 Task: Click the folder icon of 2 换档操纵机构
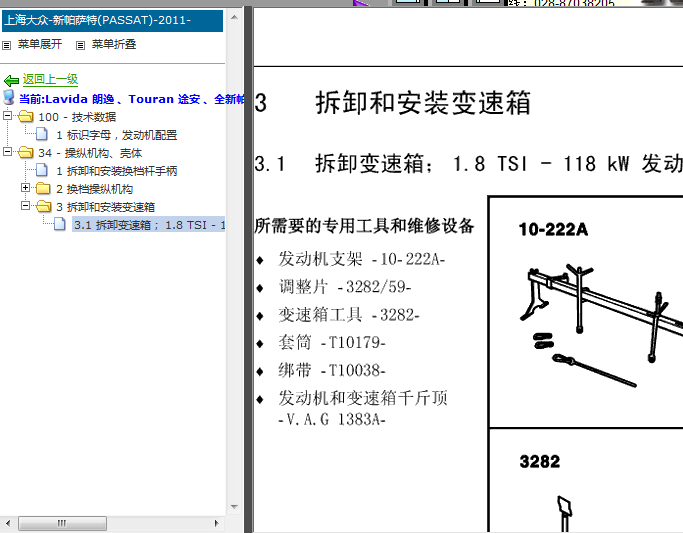(43, 188)
